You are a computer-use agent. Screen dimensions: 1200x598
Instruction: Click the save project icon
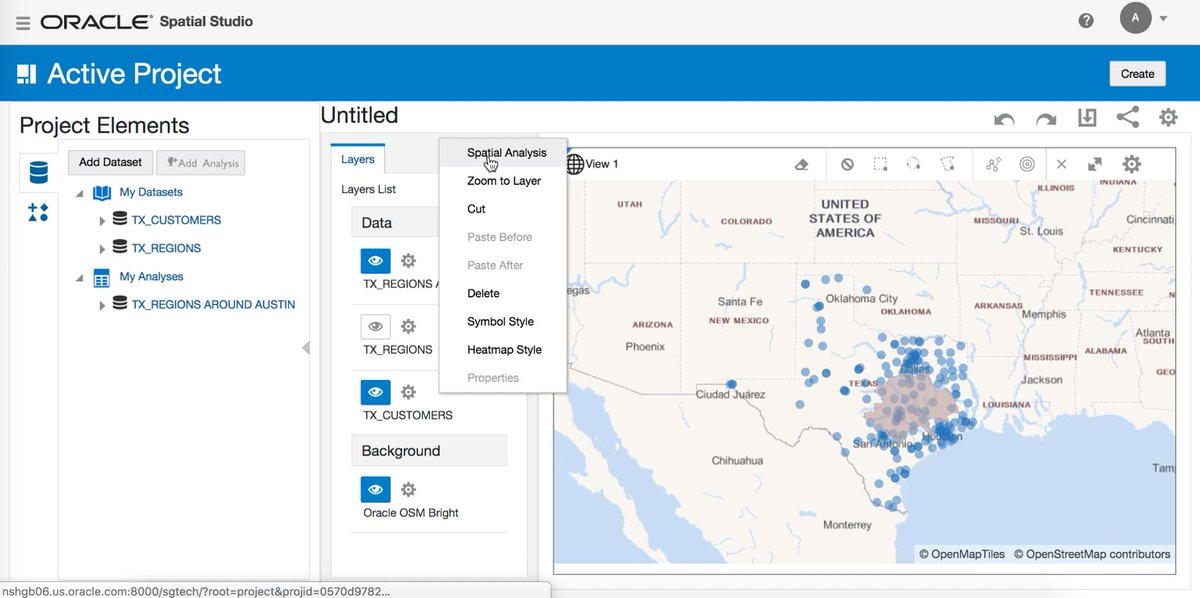(1087, 118)
